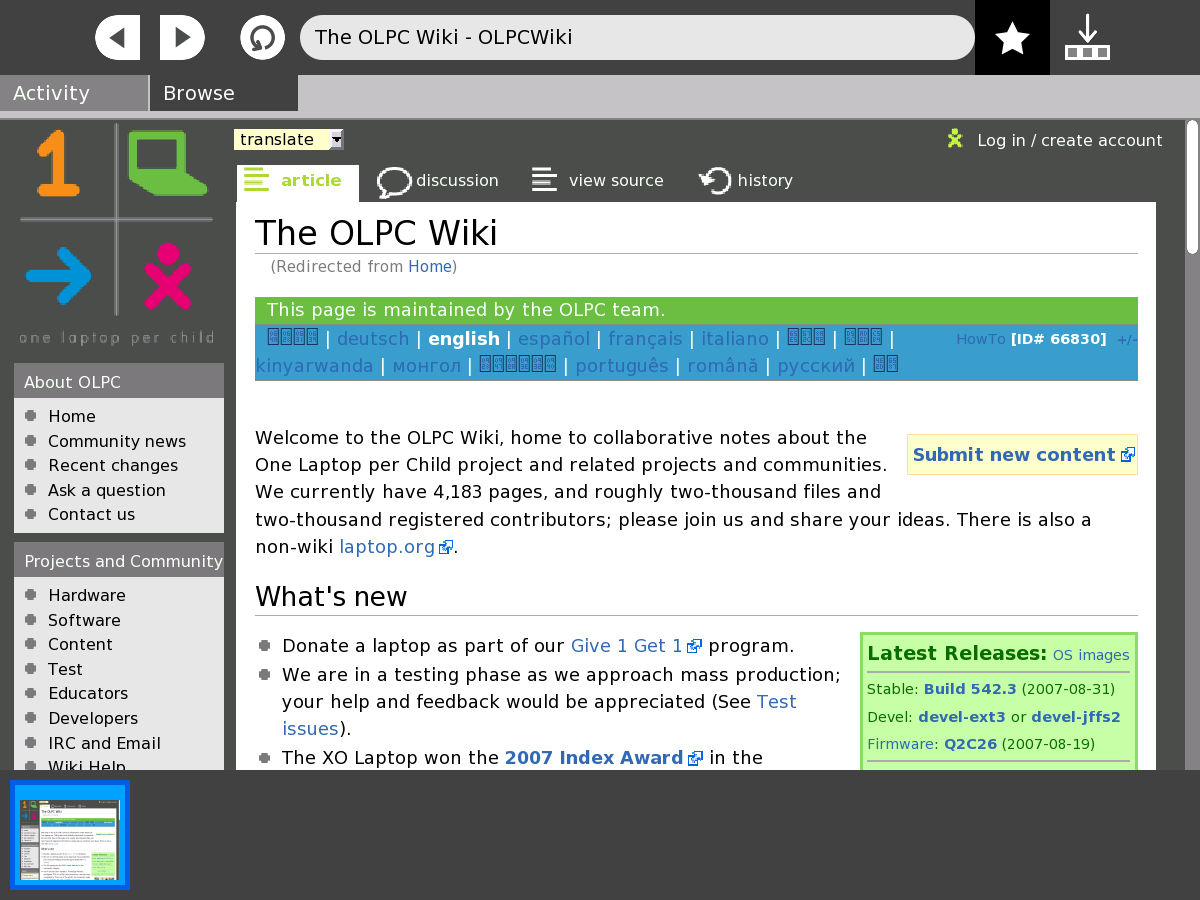Image resolution: width=1200 pixels, height=900 pixels.
Task: Click the Submit new content link
Action: coord(1013,455)
